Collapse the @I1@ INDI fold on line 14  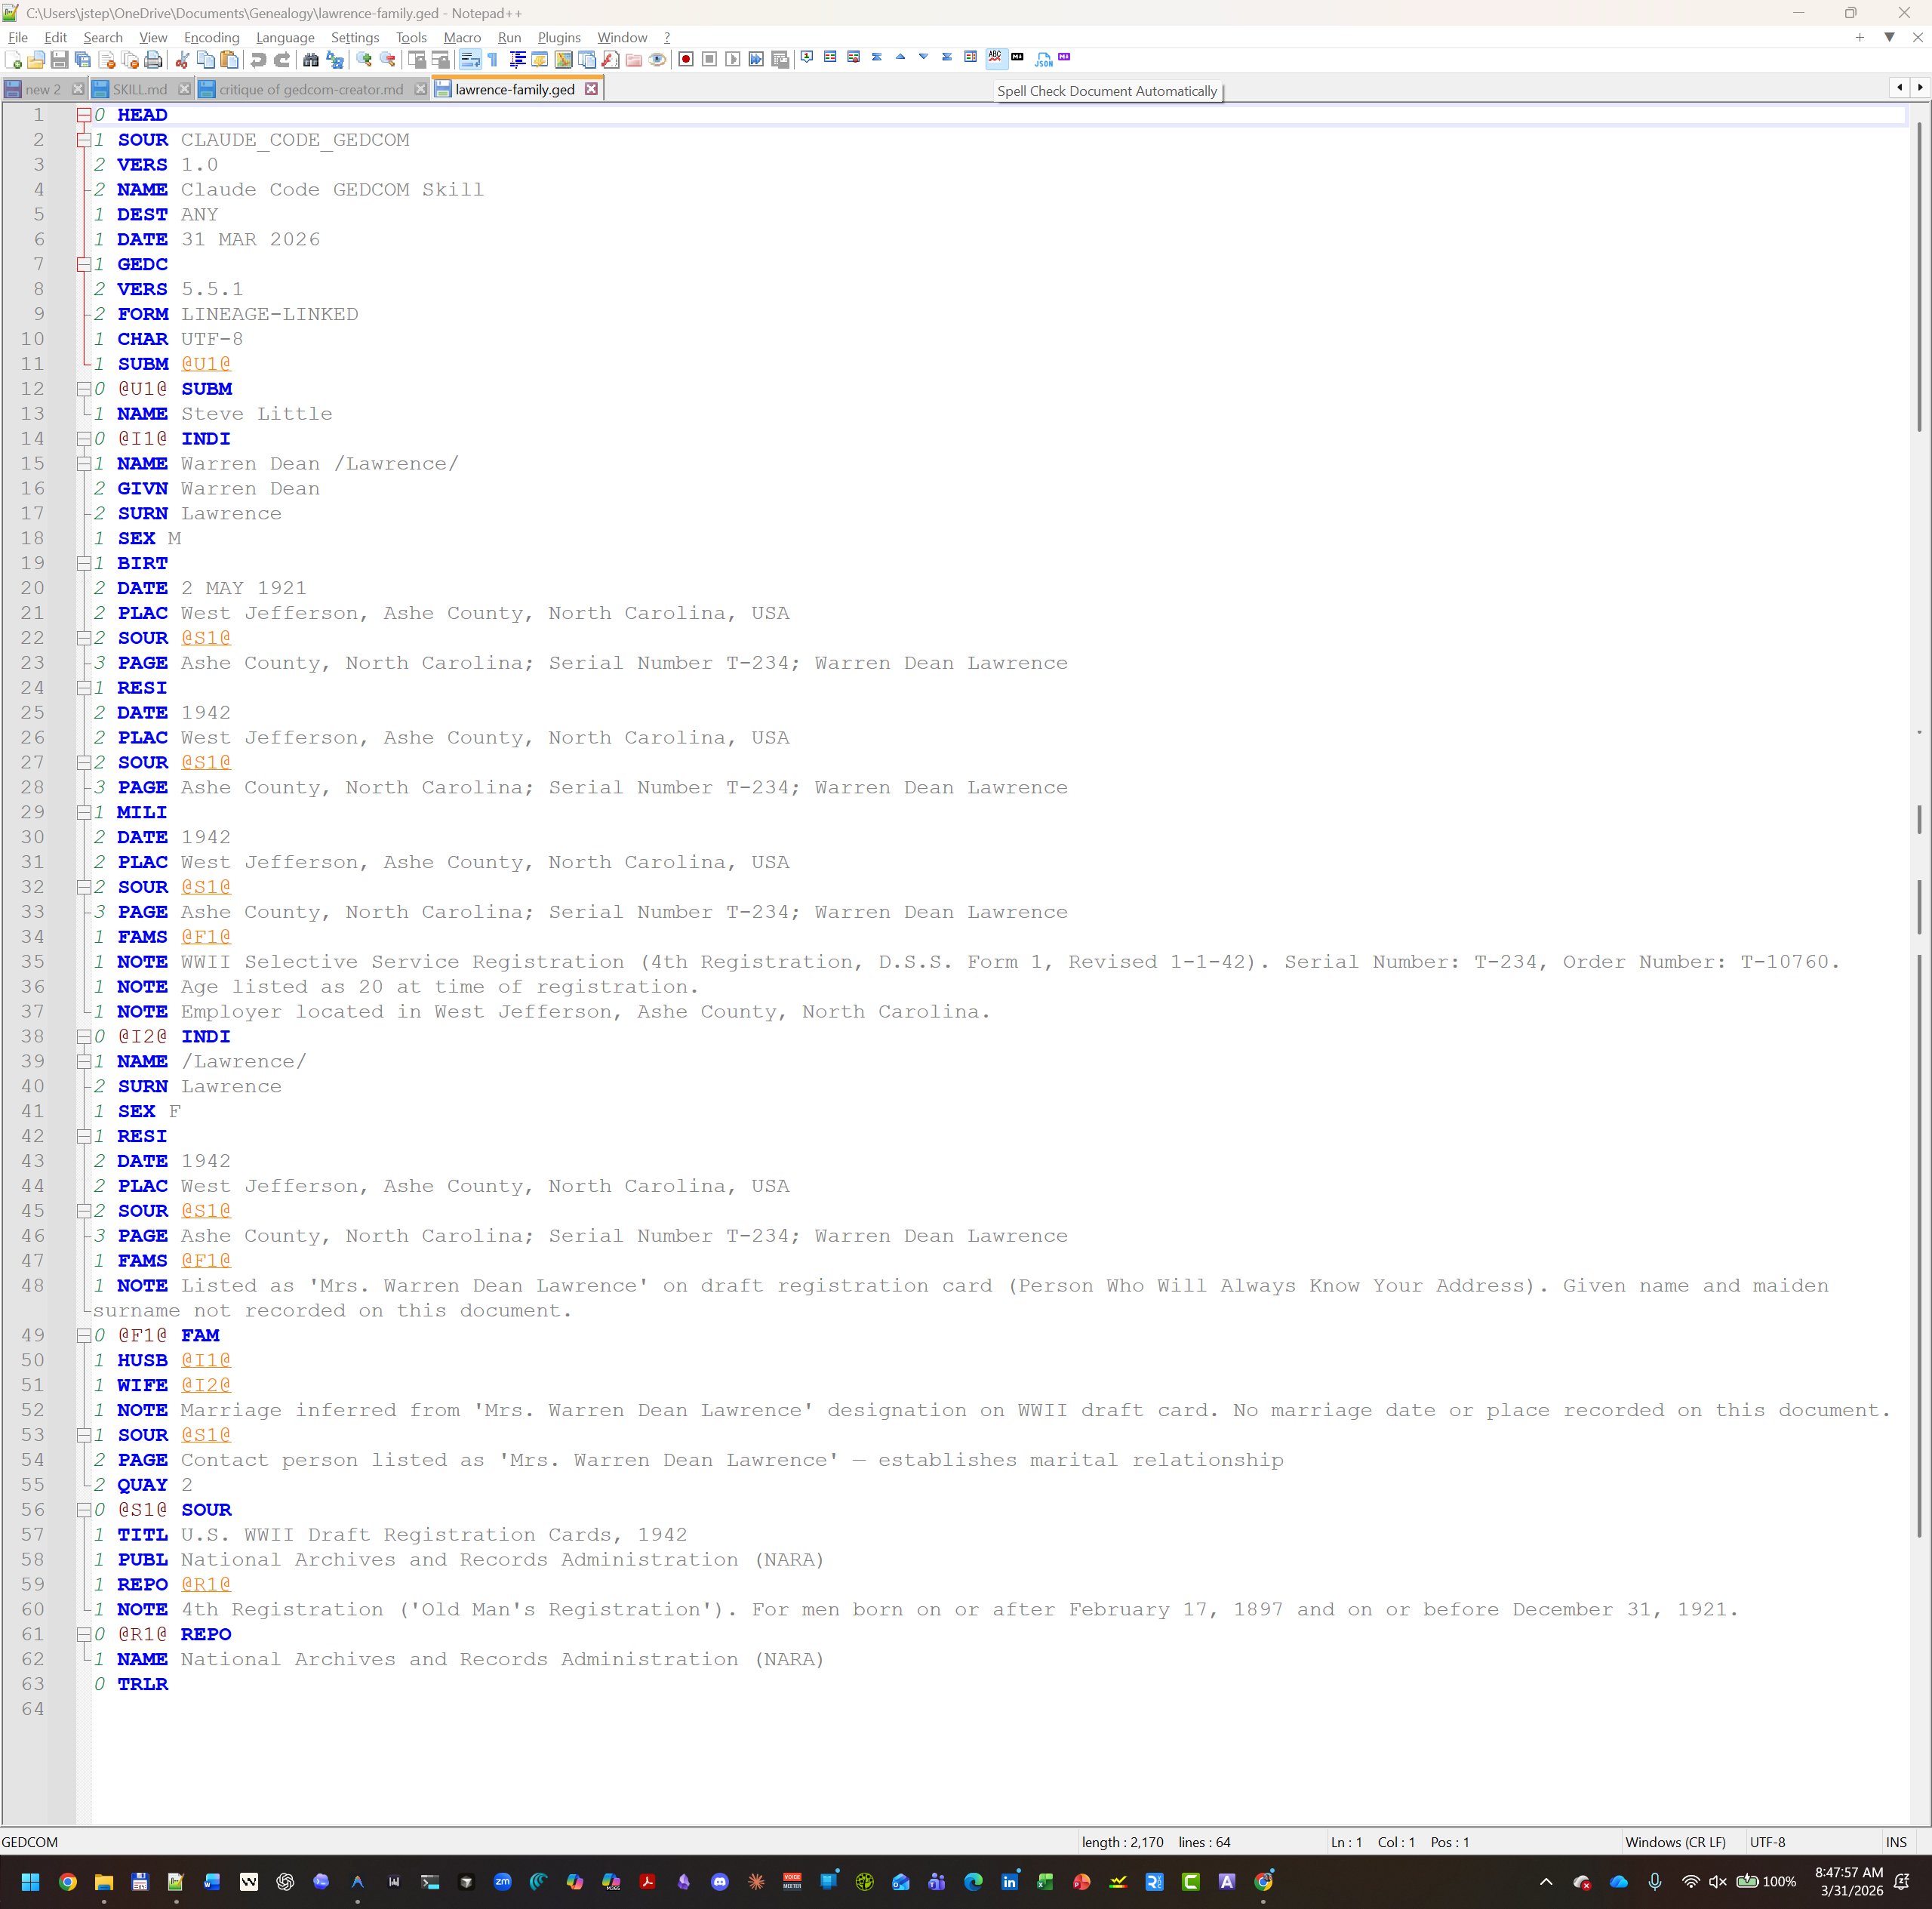click(x=84, y=439)
